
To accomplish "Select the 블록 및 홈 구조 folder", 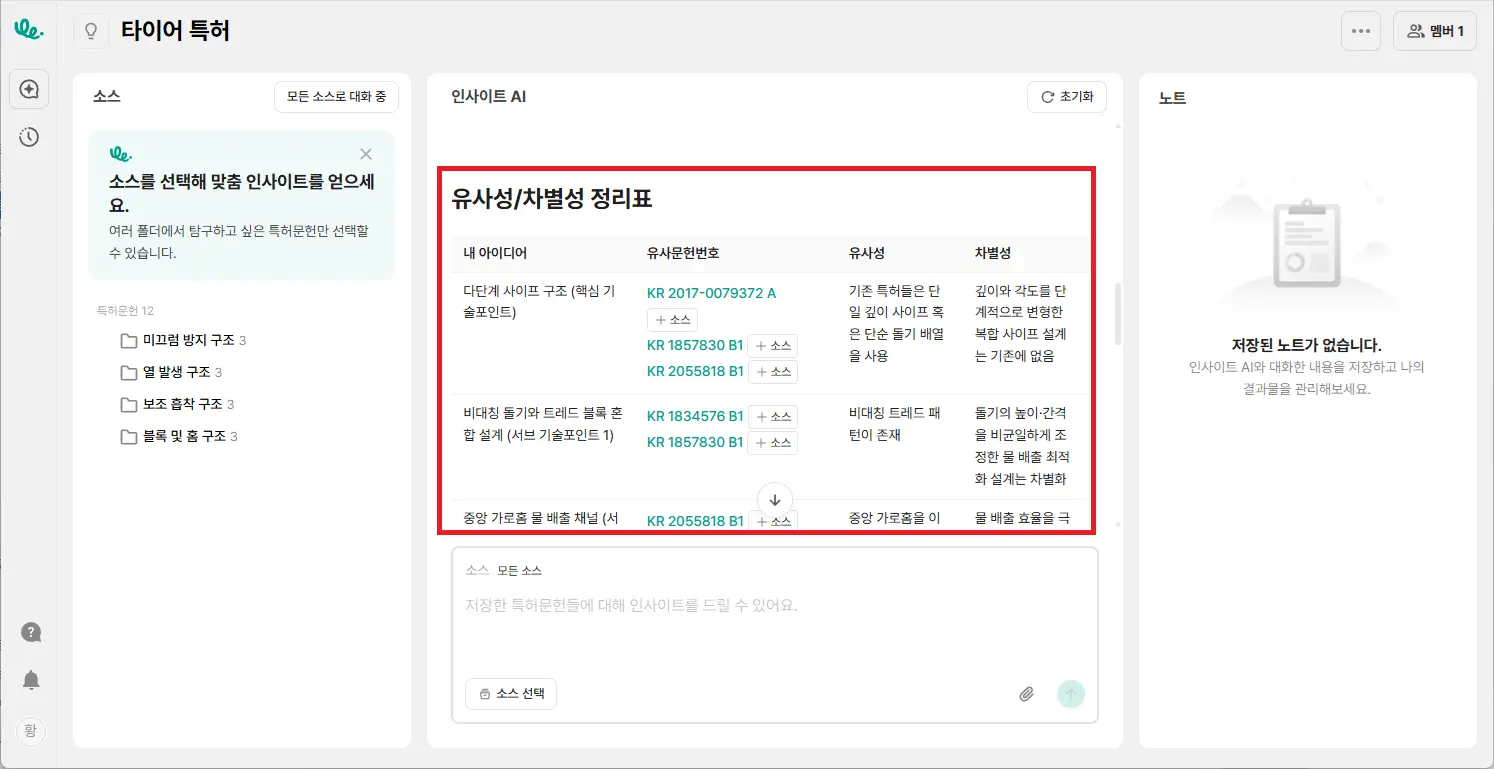I will pos(178,436).
